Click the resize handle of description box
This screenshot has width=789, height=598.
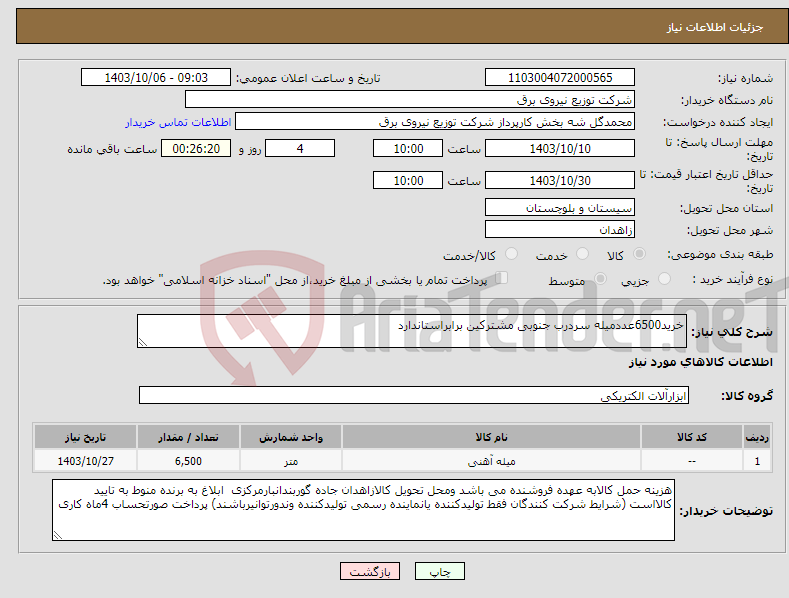(x=142, y=342)
